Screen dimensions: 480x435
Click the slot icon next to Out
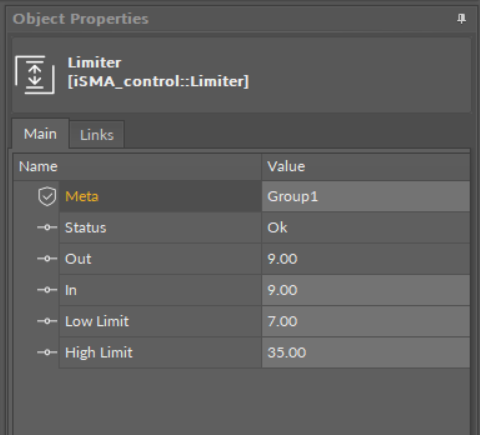coord(47,259)
